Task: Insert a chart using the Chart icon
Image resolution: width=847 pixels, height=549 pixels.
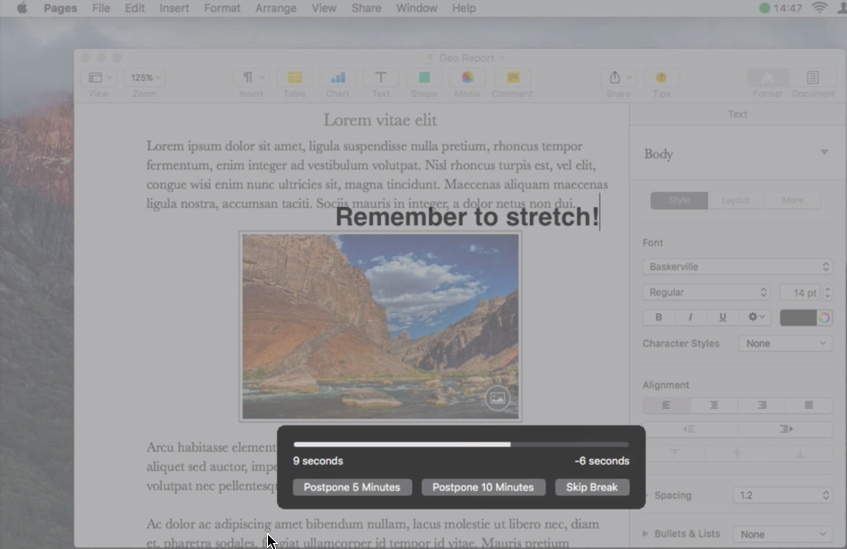Action: (x=338, y=78)
